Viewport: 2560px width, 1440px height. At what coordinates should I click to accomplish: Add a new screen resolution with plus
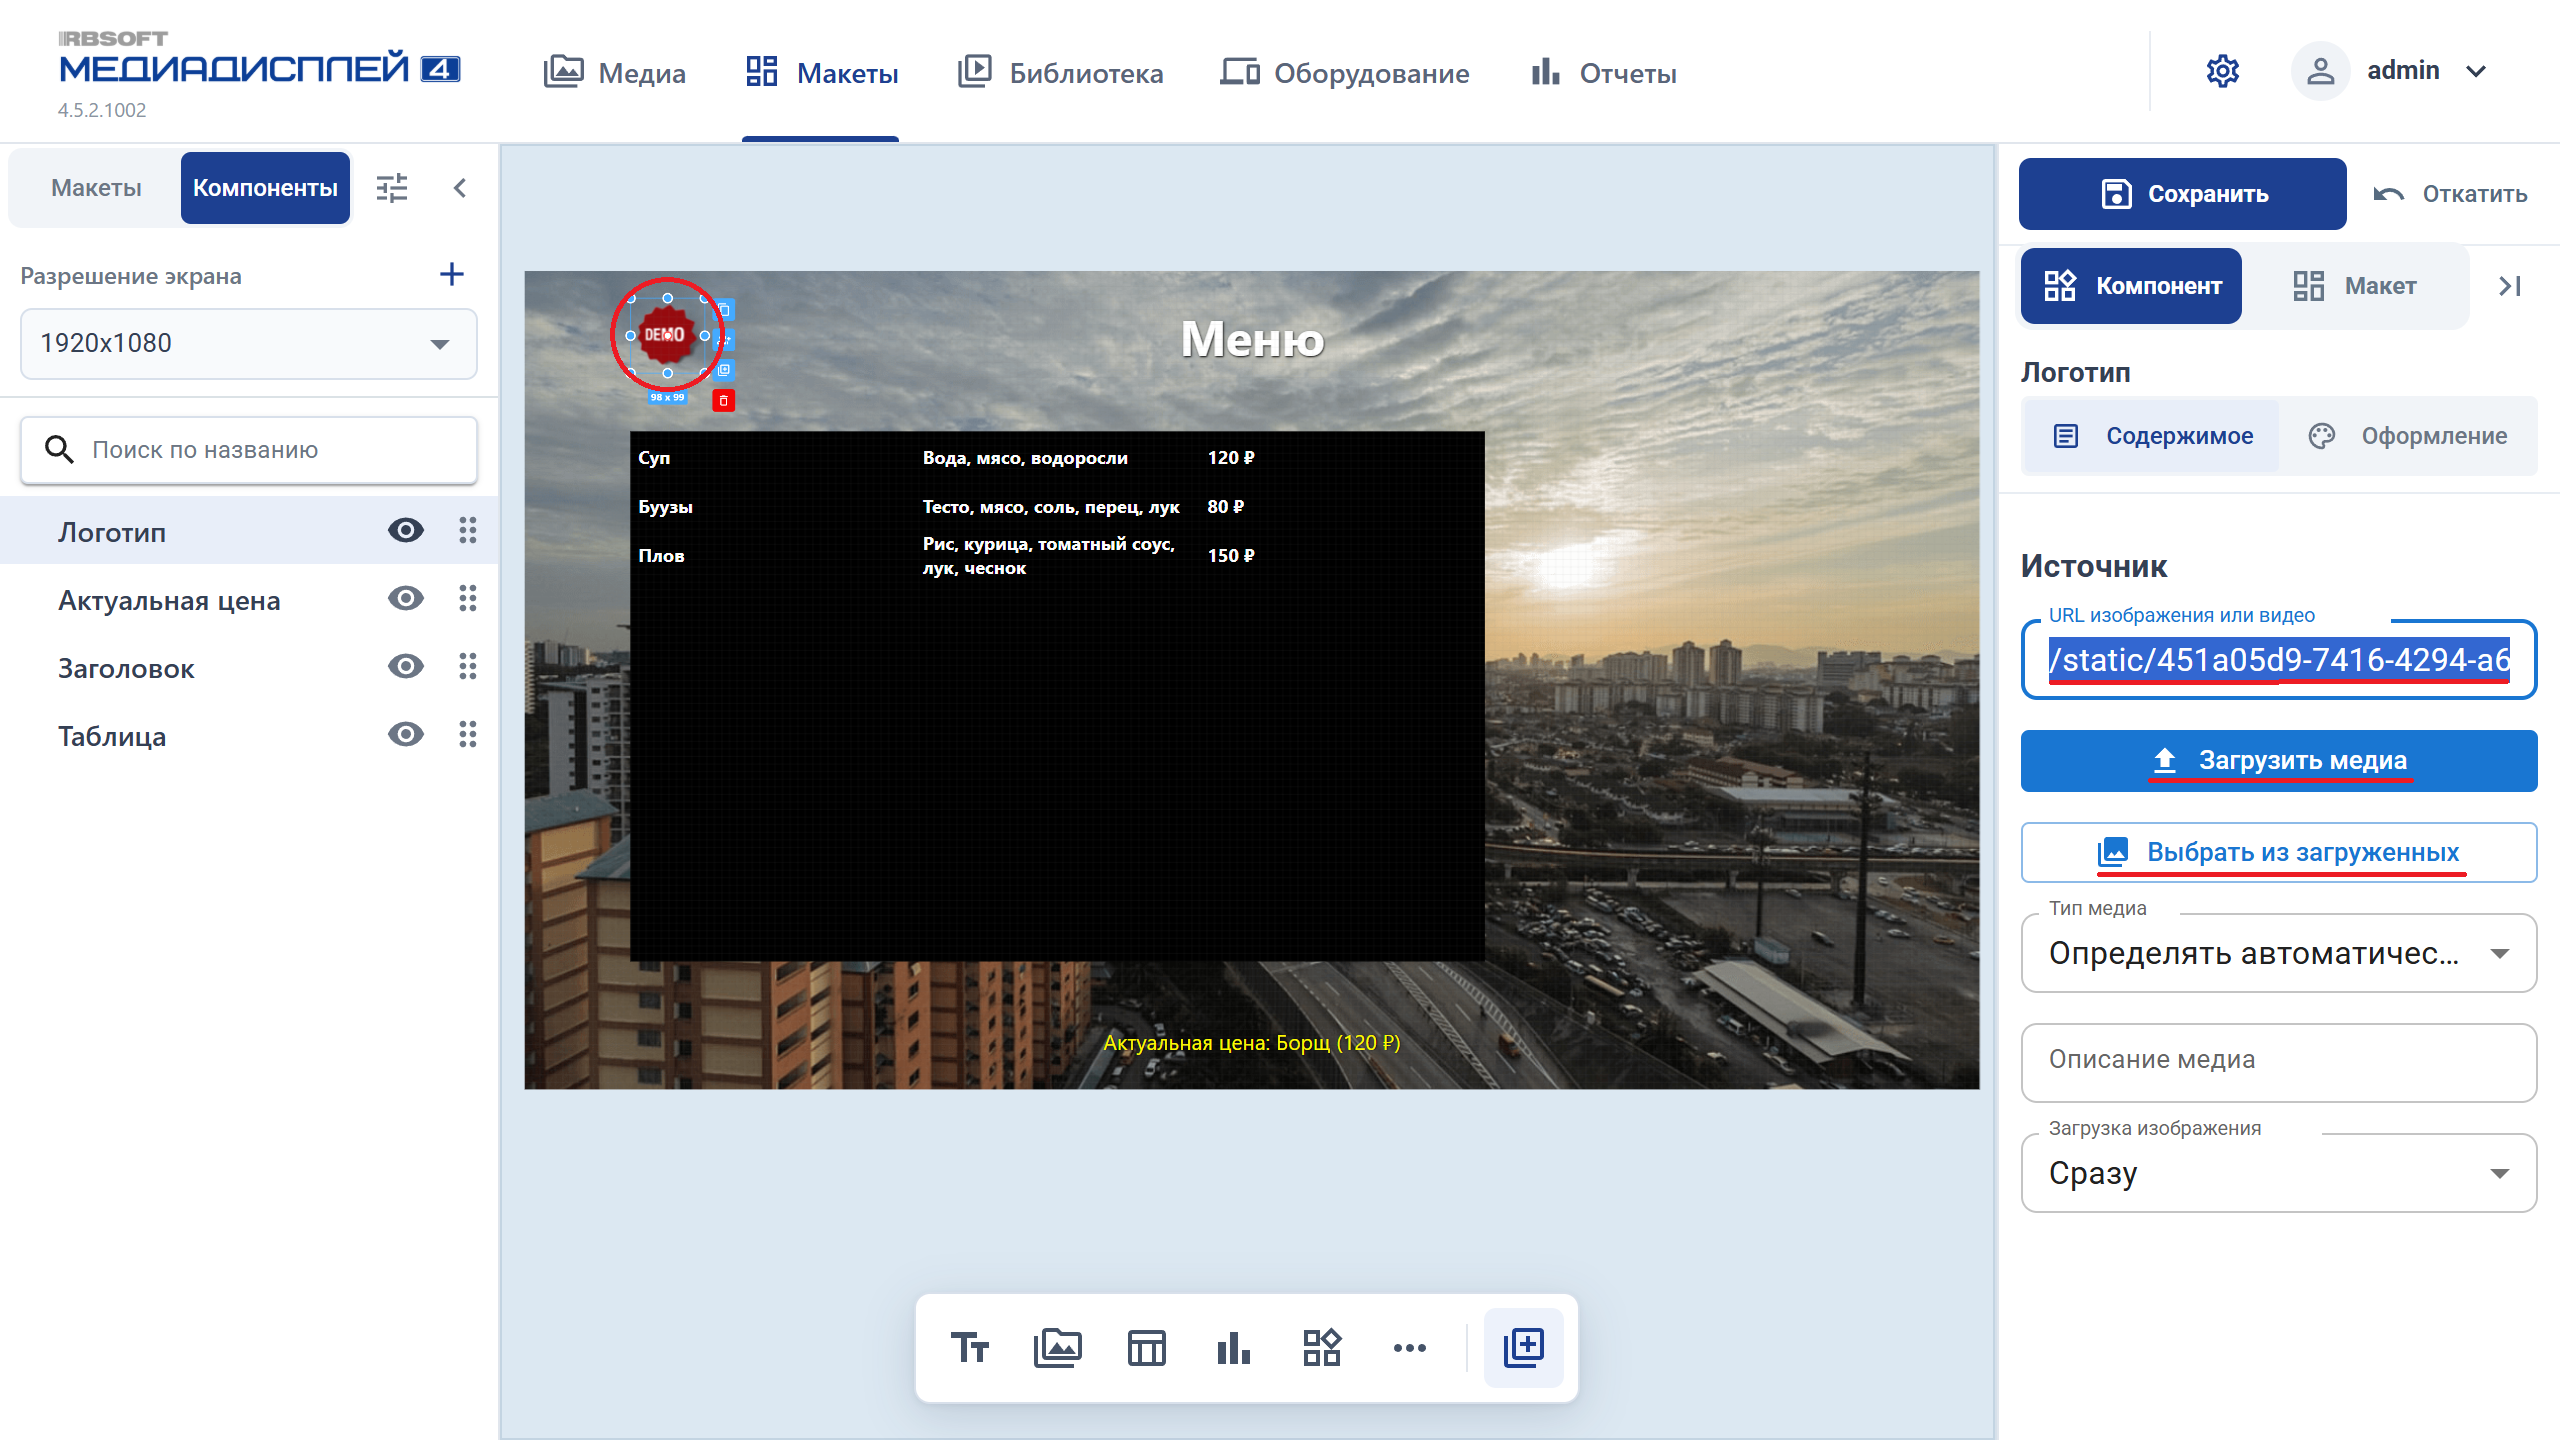pyautogui.click(x=452, y=274)
